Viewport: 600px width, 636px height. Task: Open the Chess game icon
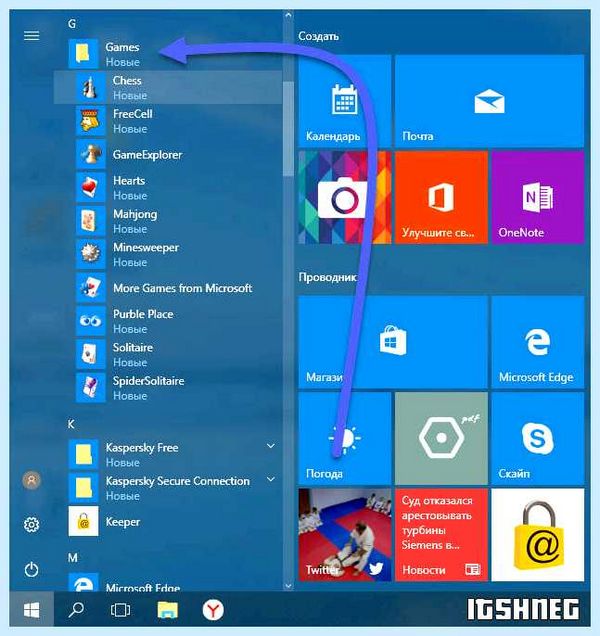90,88
